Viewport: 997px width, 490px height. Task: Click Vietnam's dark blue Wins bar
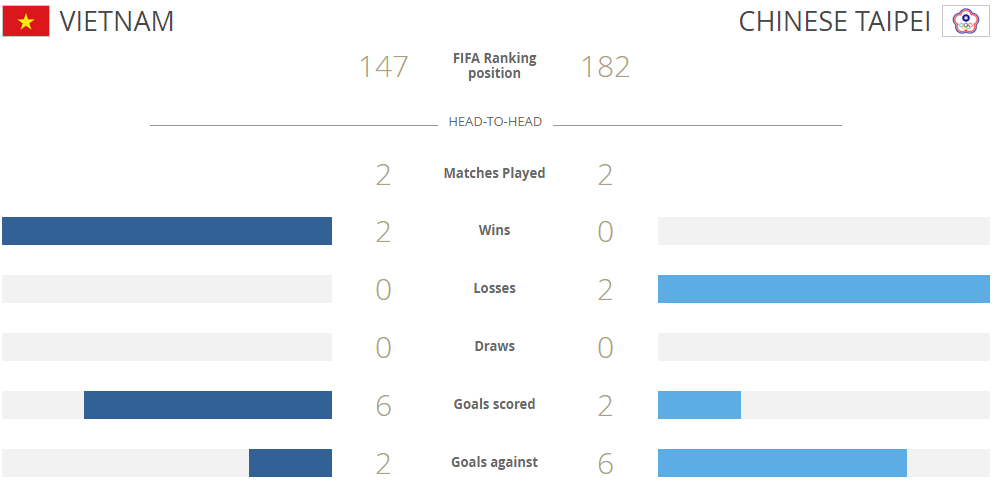pos(167,231)
